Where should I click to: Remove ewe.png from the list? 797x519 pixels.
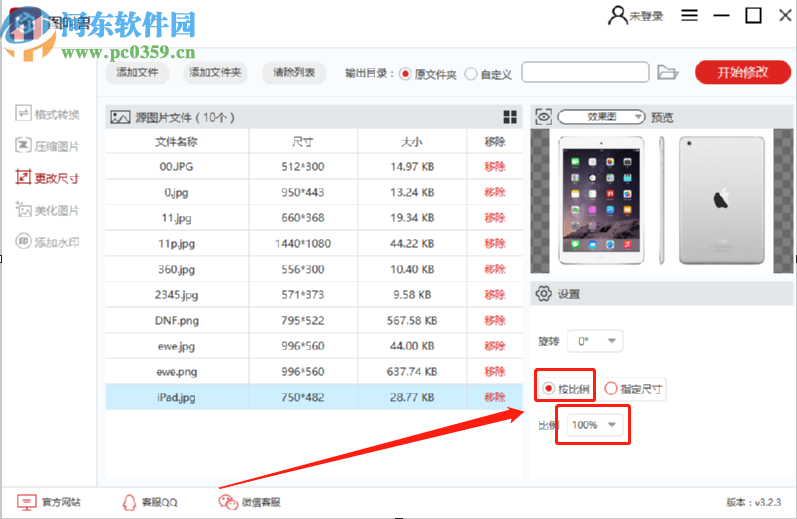[x=495, y=372]
